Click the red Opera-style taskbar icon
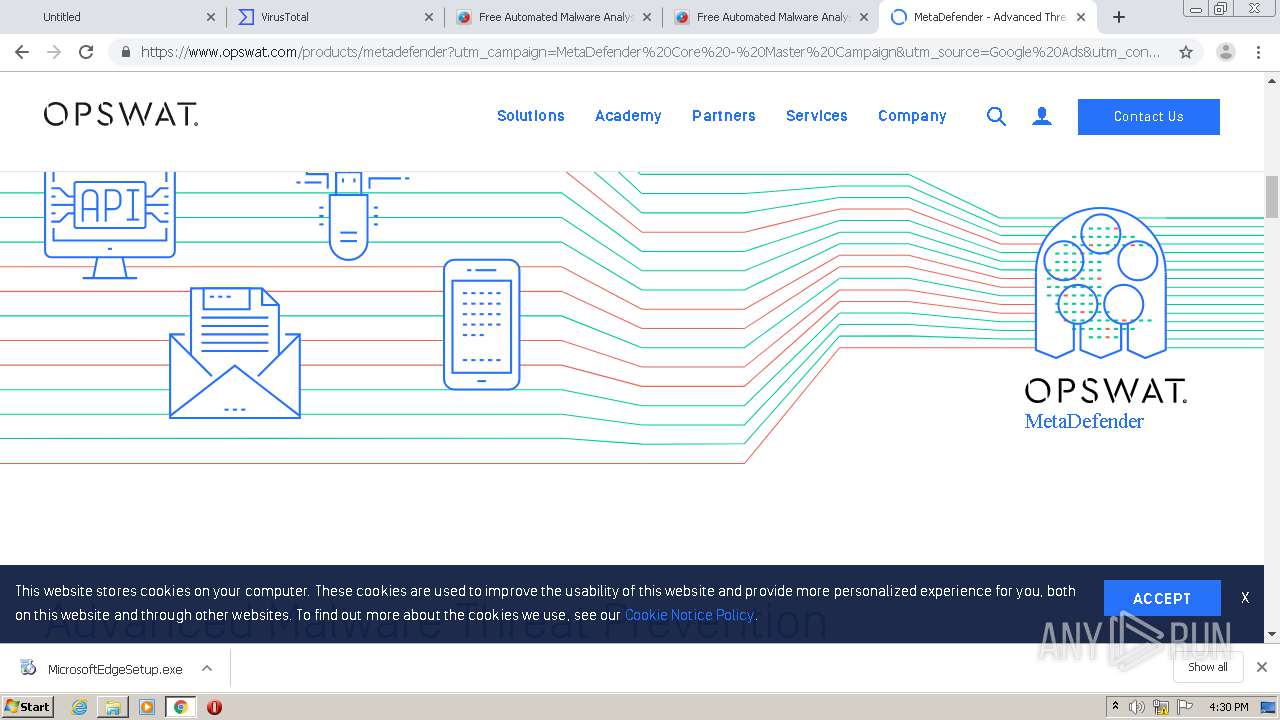The height and width of the screenshot is (720, 1280). [x=214, y=707]
